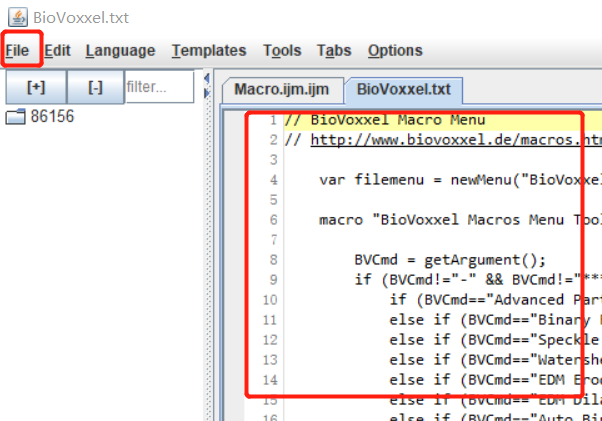The height and width of the screenshot is (421, 602).
Task: Click the folder icon beside 86156
Action: pos(15,117)
